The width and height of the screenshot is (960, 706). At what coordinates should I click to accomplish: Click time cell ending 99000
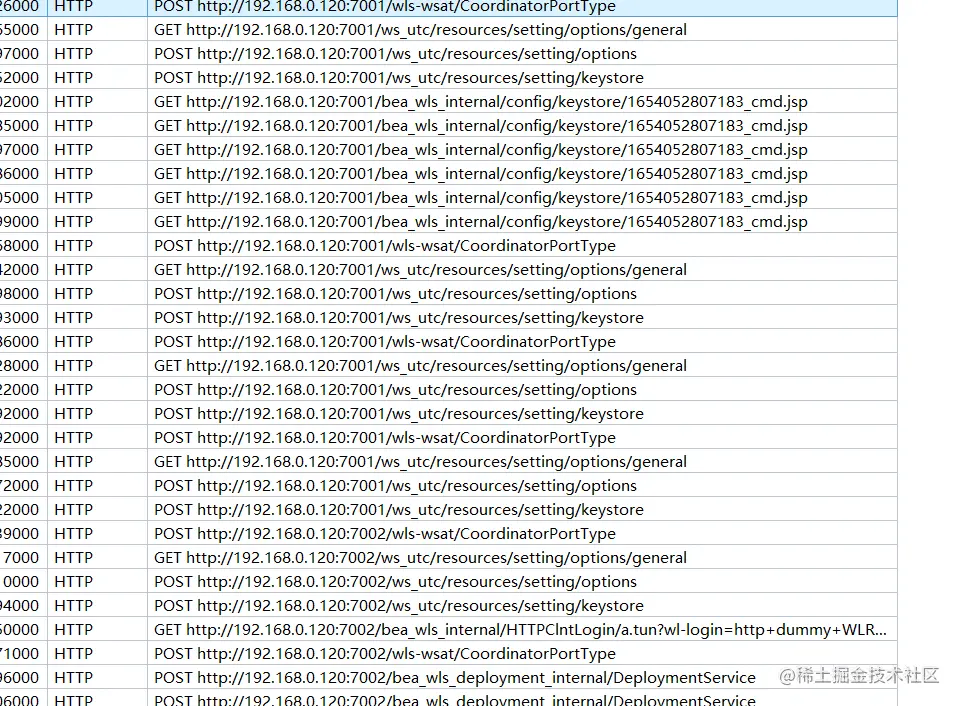[23, 222]
